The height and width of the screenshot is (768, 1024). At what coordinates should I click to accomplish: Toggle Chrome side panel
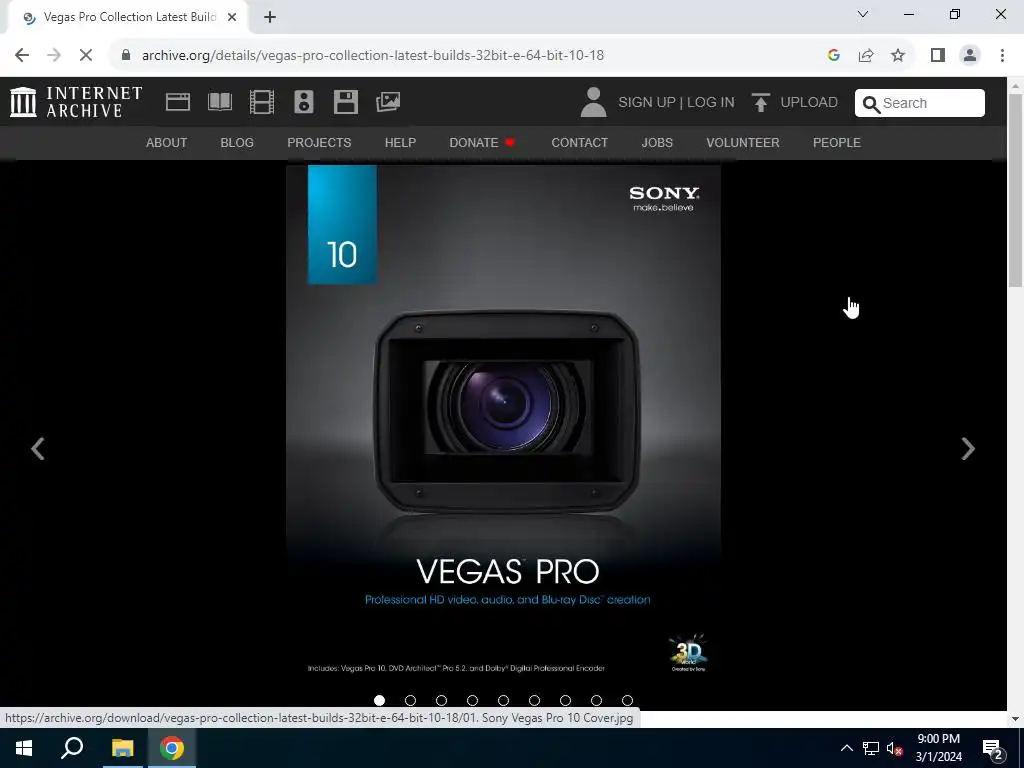938,55
